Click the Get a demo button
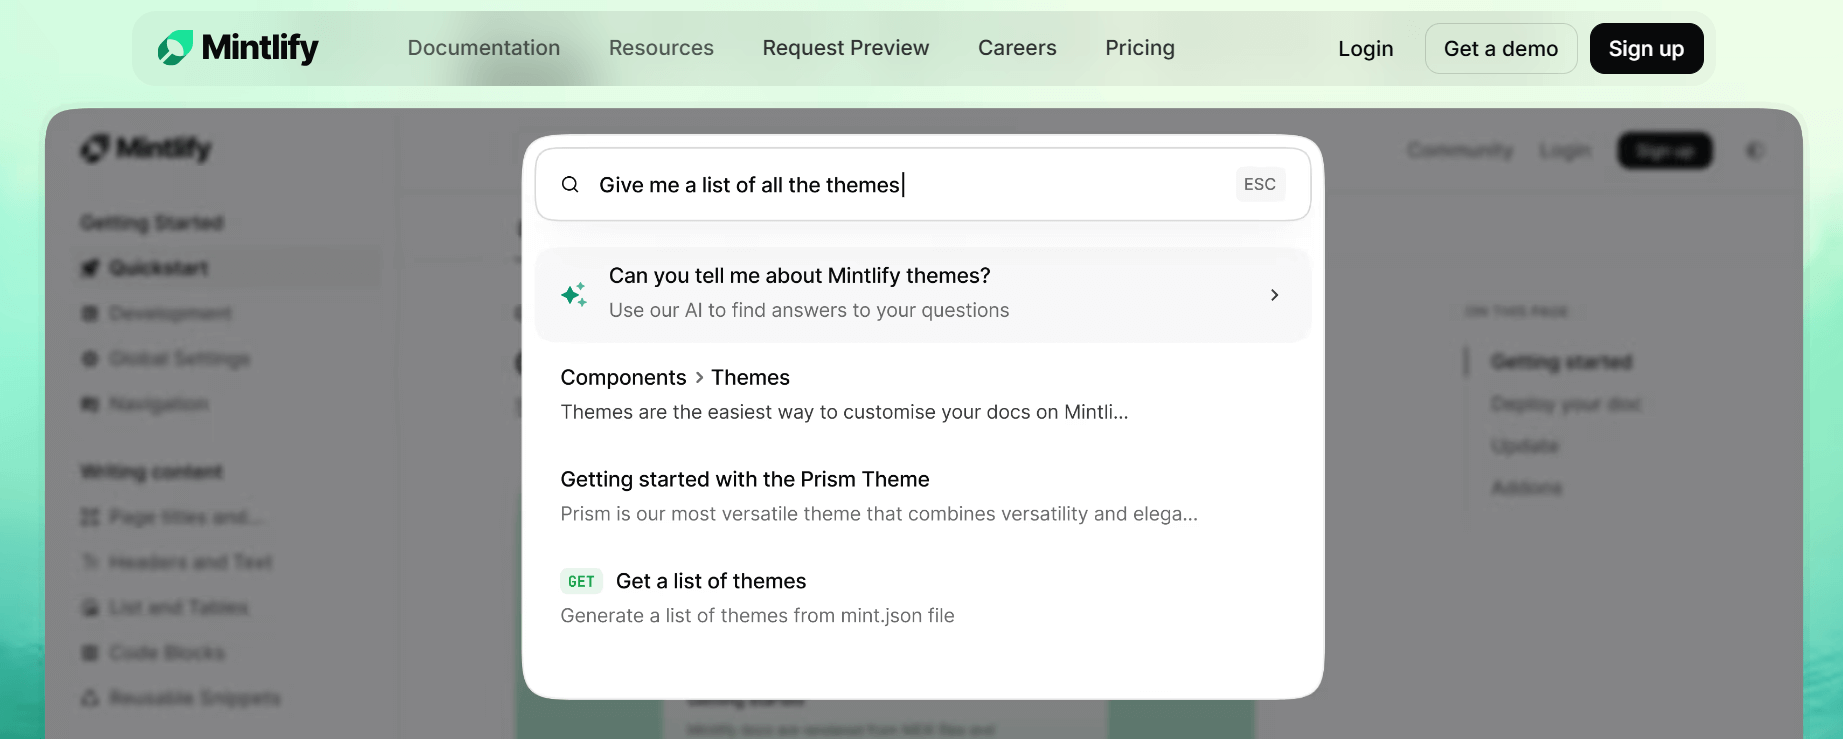Viewport: 1843px width, 739px height. click(1501, 49)
